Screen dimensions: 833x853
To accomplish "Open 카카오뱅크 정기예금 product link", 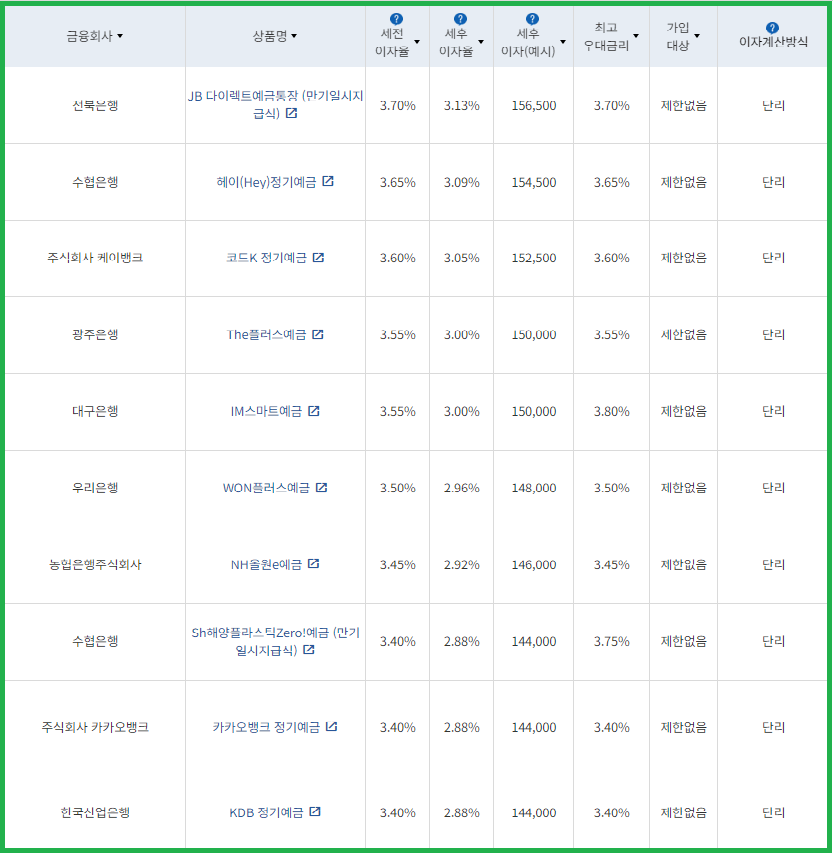I will tap(266, 727).
